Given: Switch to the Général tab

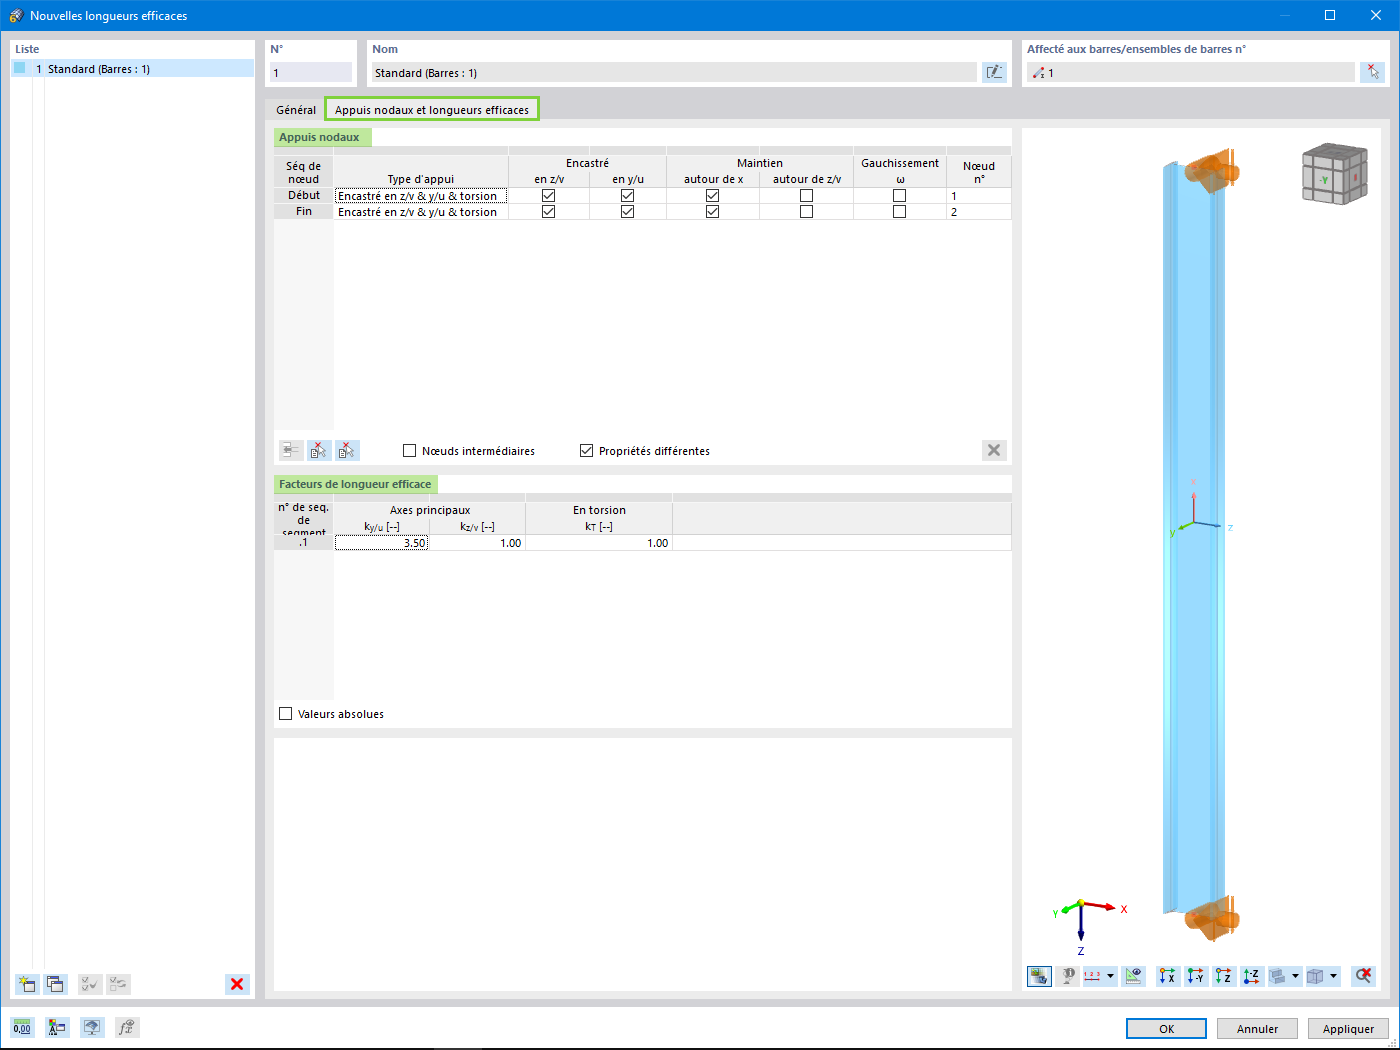Looking at the screenshot, I should coord(296,110).
